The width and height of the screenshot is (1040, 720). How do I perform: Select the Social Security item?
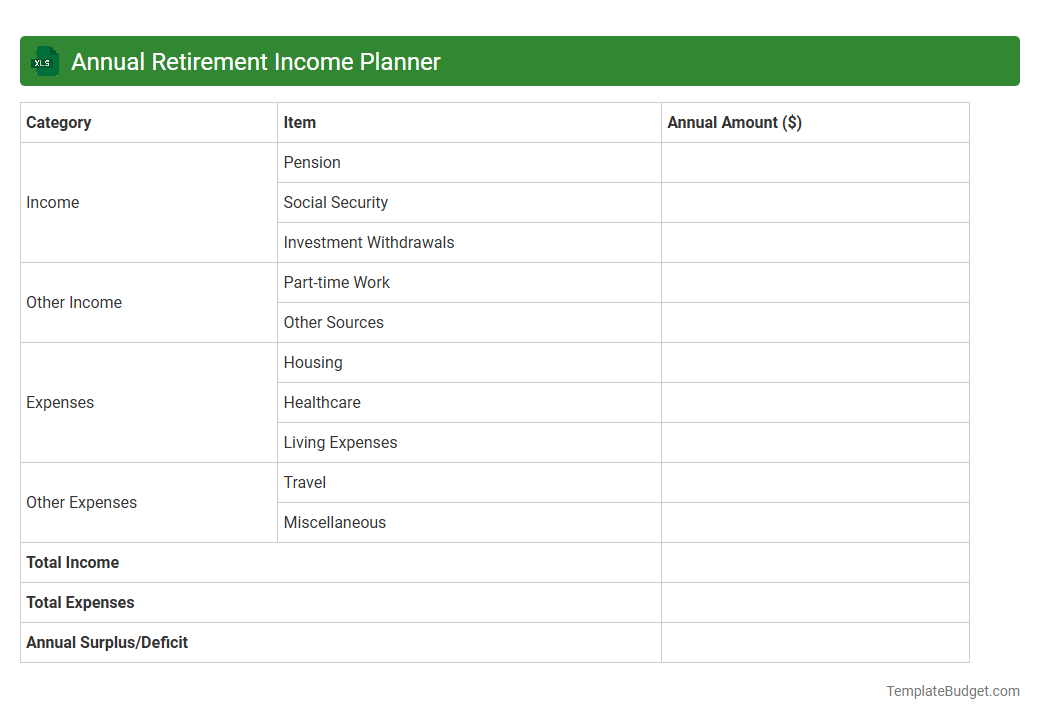tap(335, 202)
